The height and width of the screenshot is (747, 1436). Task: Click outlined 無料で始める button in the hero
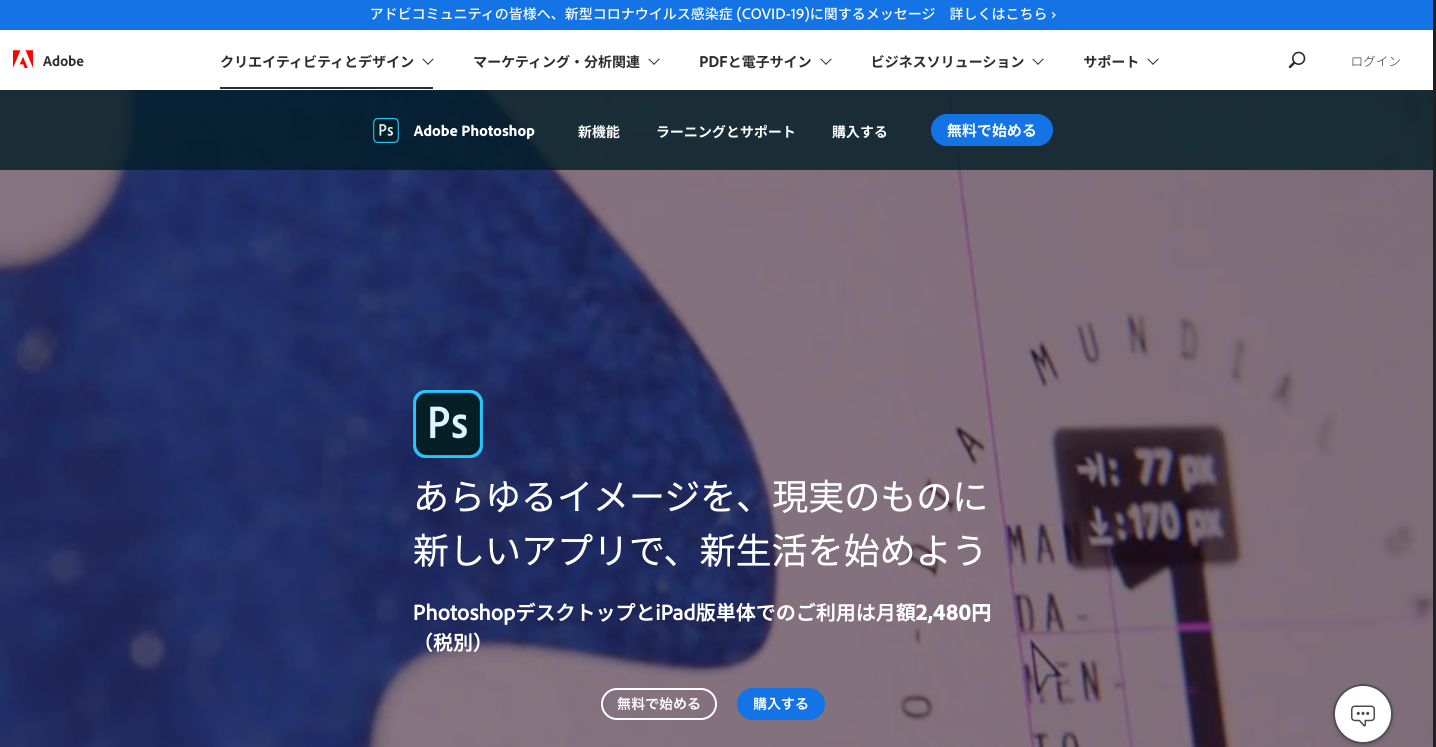(x=659, y=703)
